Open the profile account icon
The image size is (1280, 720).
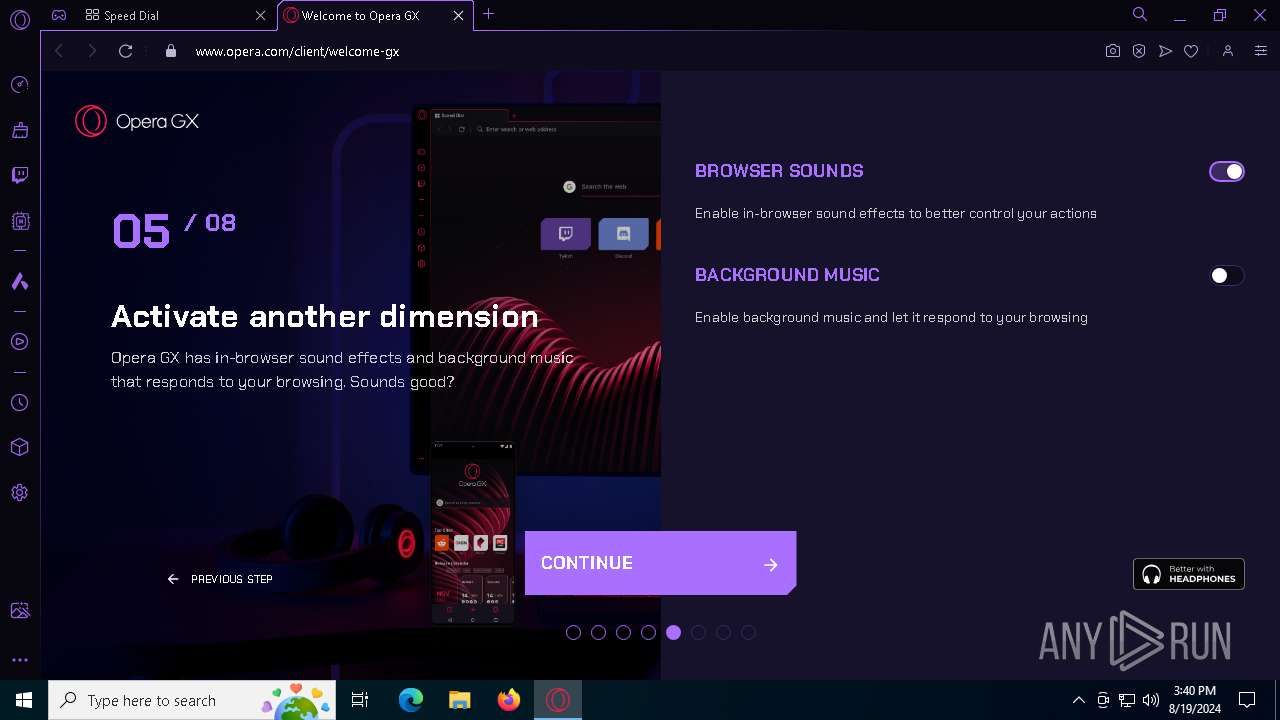tap(1228, 51)
